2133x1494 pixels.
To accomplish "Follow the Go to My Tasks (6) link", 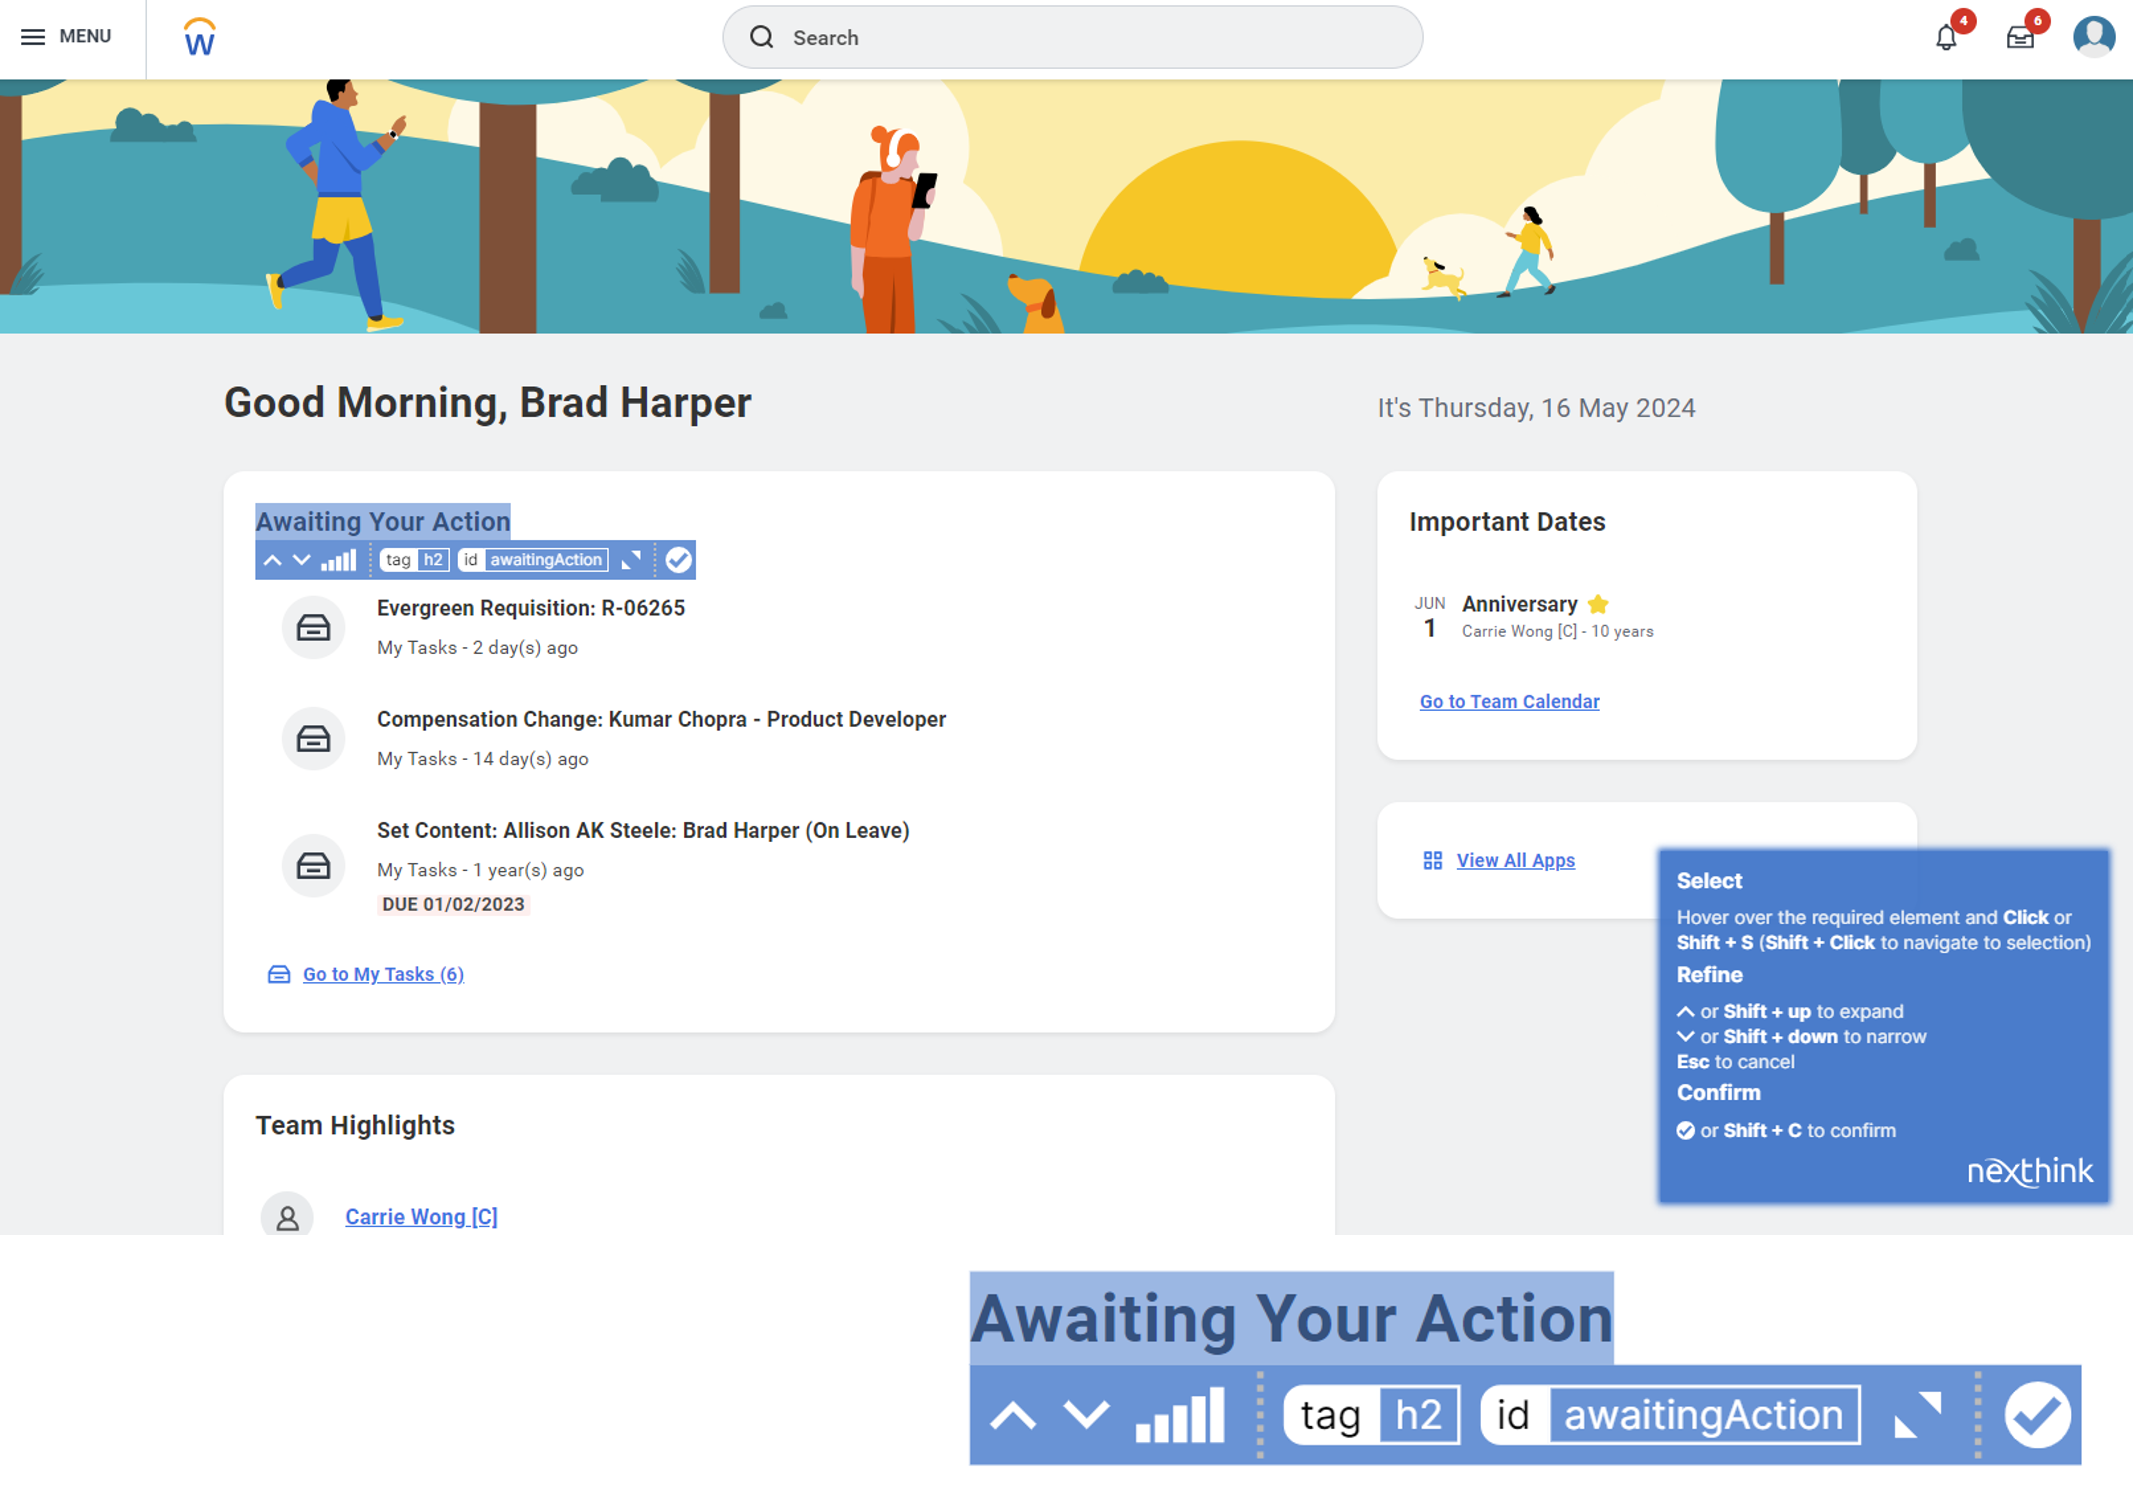I will 383,974.
